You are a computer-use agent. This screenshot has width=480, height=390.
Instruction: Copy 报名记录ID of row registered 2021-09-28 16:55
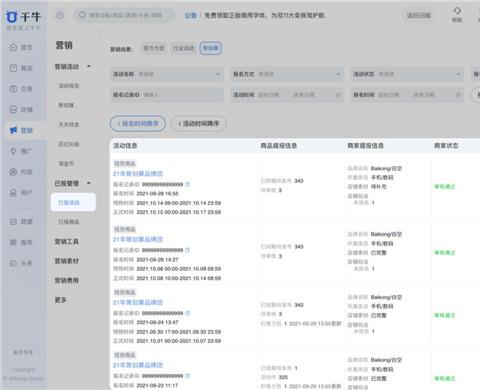tap(187, 184)
